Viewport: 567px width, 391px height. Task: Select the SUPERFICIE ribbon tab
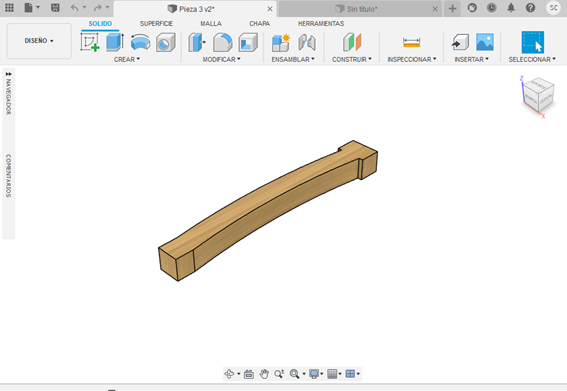point(156,24)
